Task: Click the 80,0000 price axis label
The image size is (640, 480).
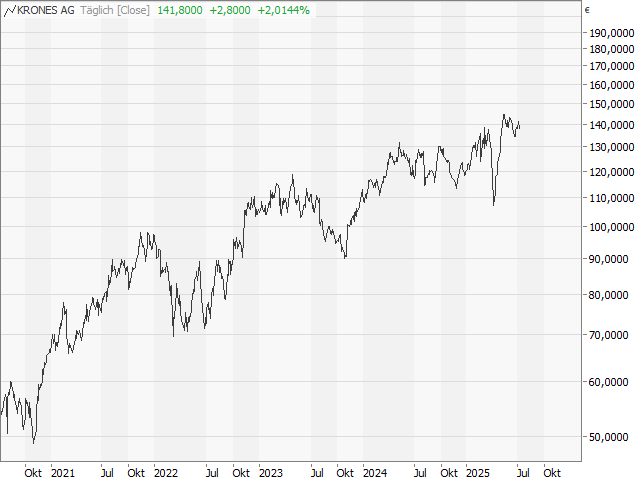Action: [x=609, y=295]
